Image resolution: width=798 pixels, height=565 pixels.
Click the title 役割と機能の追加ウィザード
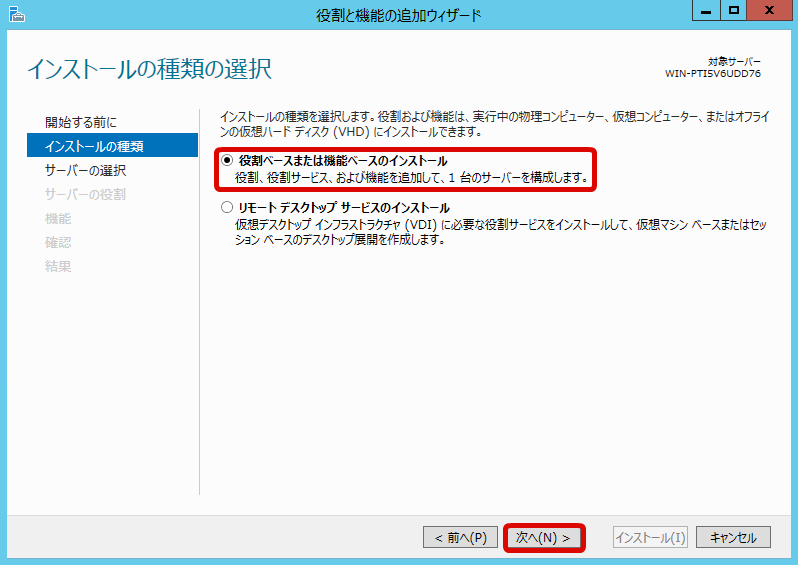(398, 15)
